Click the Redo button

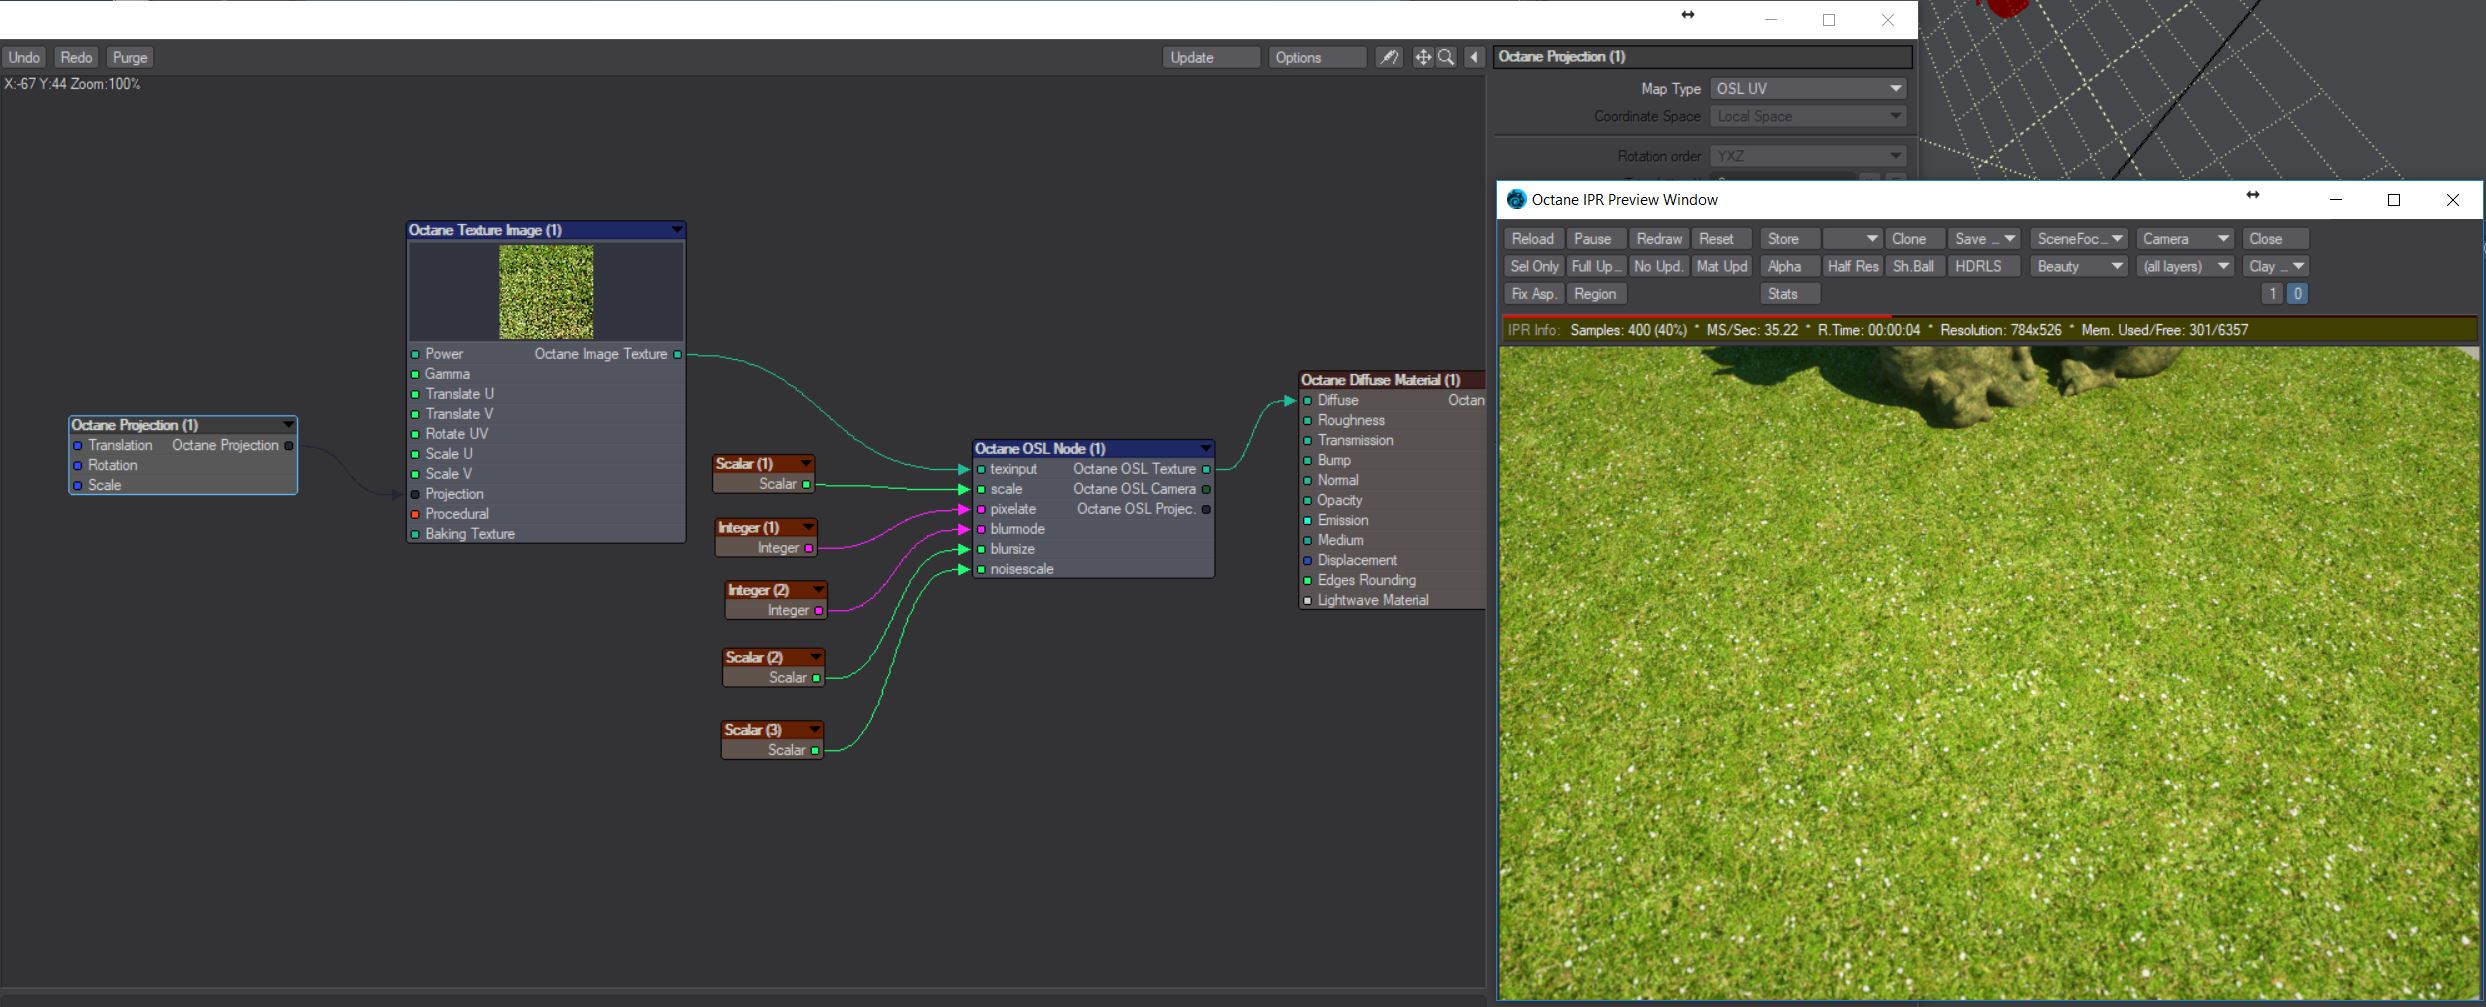(76, 58)
